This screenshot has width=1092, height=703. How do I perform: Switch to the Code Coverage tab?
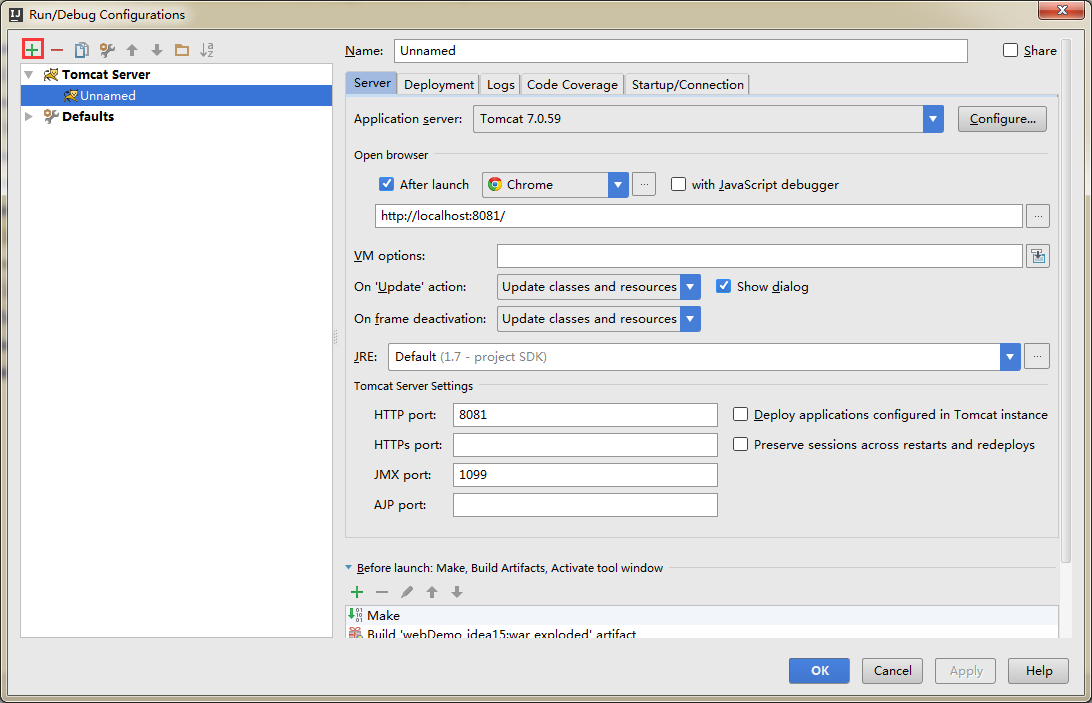pyautogui.click(x=572, y=84)
